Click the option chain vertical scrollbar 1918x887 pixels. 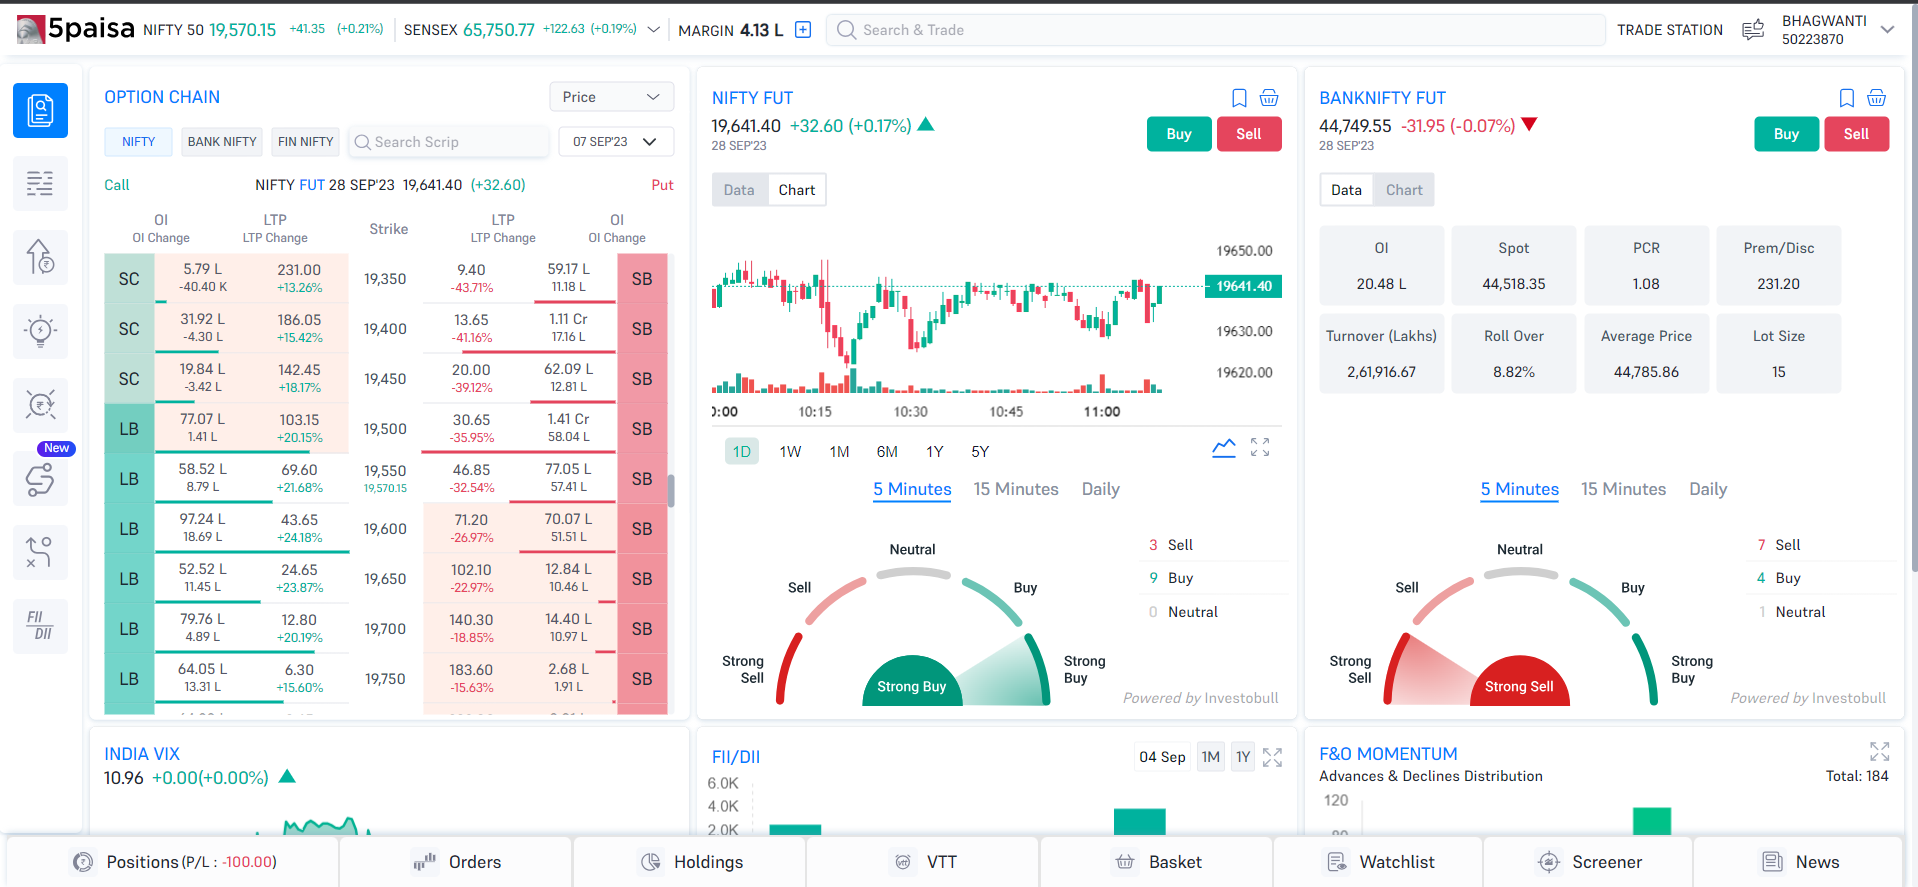pos(671,490)
